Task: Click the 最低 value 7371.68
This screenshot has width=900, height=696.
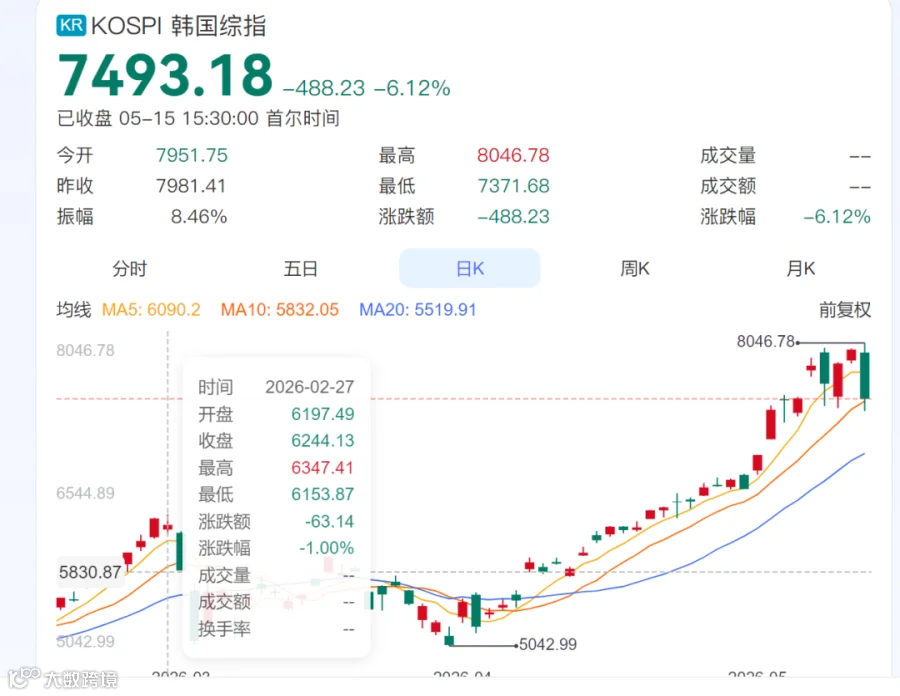Action: coord(514,186)
